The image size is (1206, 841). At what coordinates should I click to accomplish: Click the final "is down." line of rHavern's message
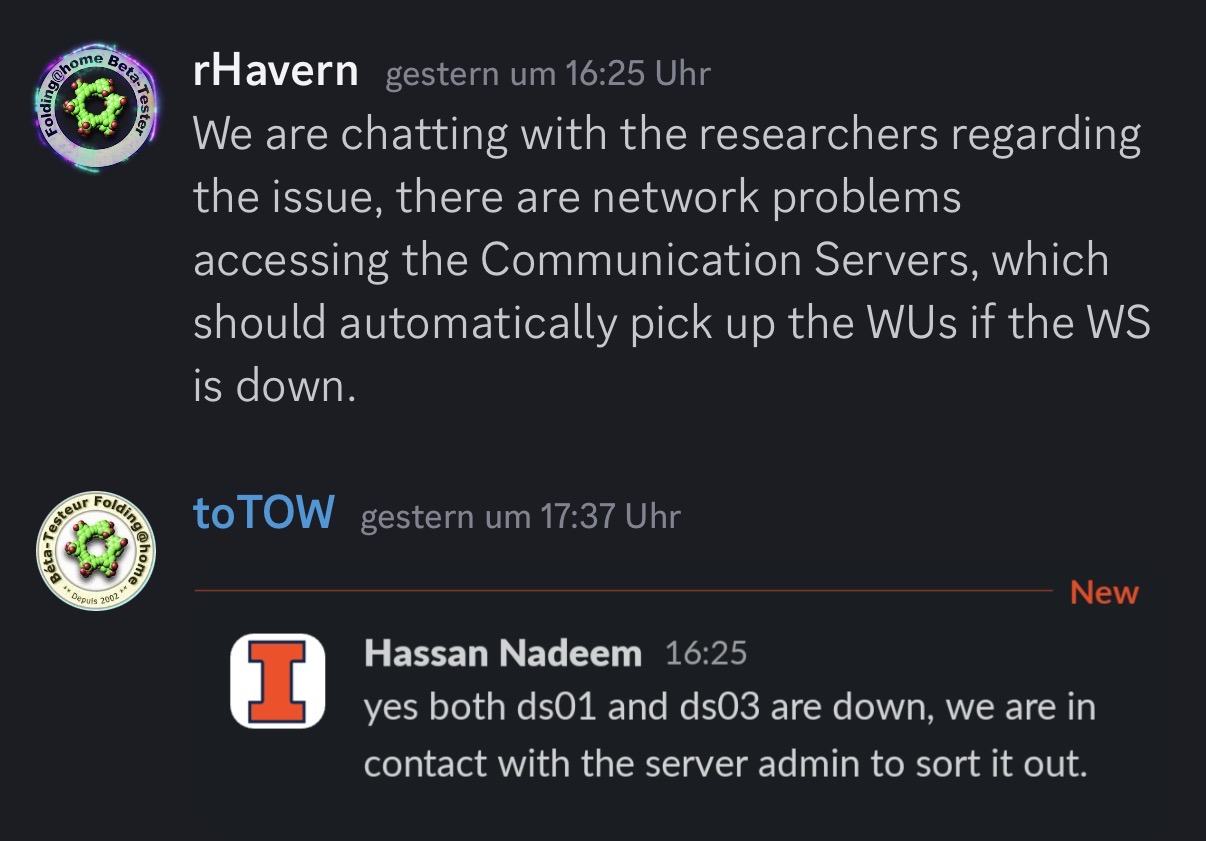coord(274,384)
